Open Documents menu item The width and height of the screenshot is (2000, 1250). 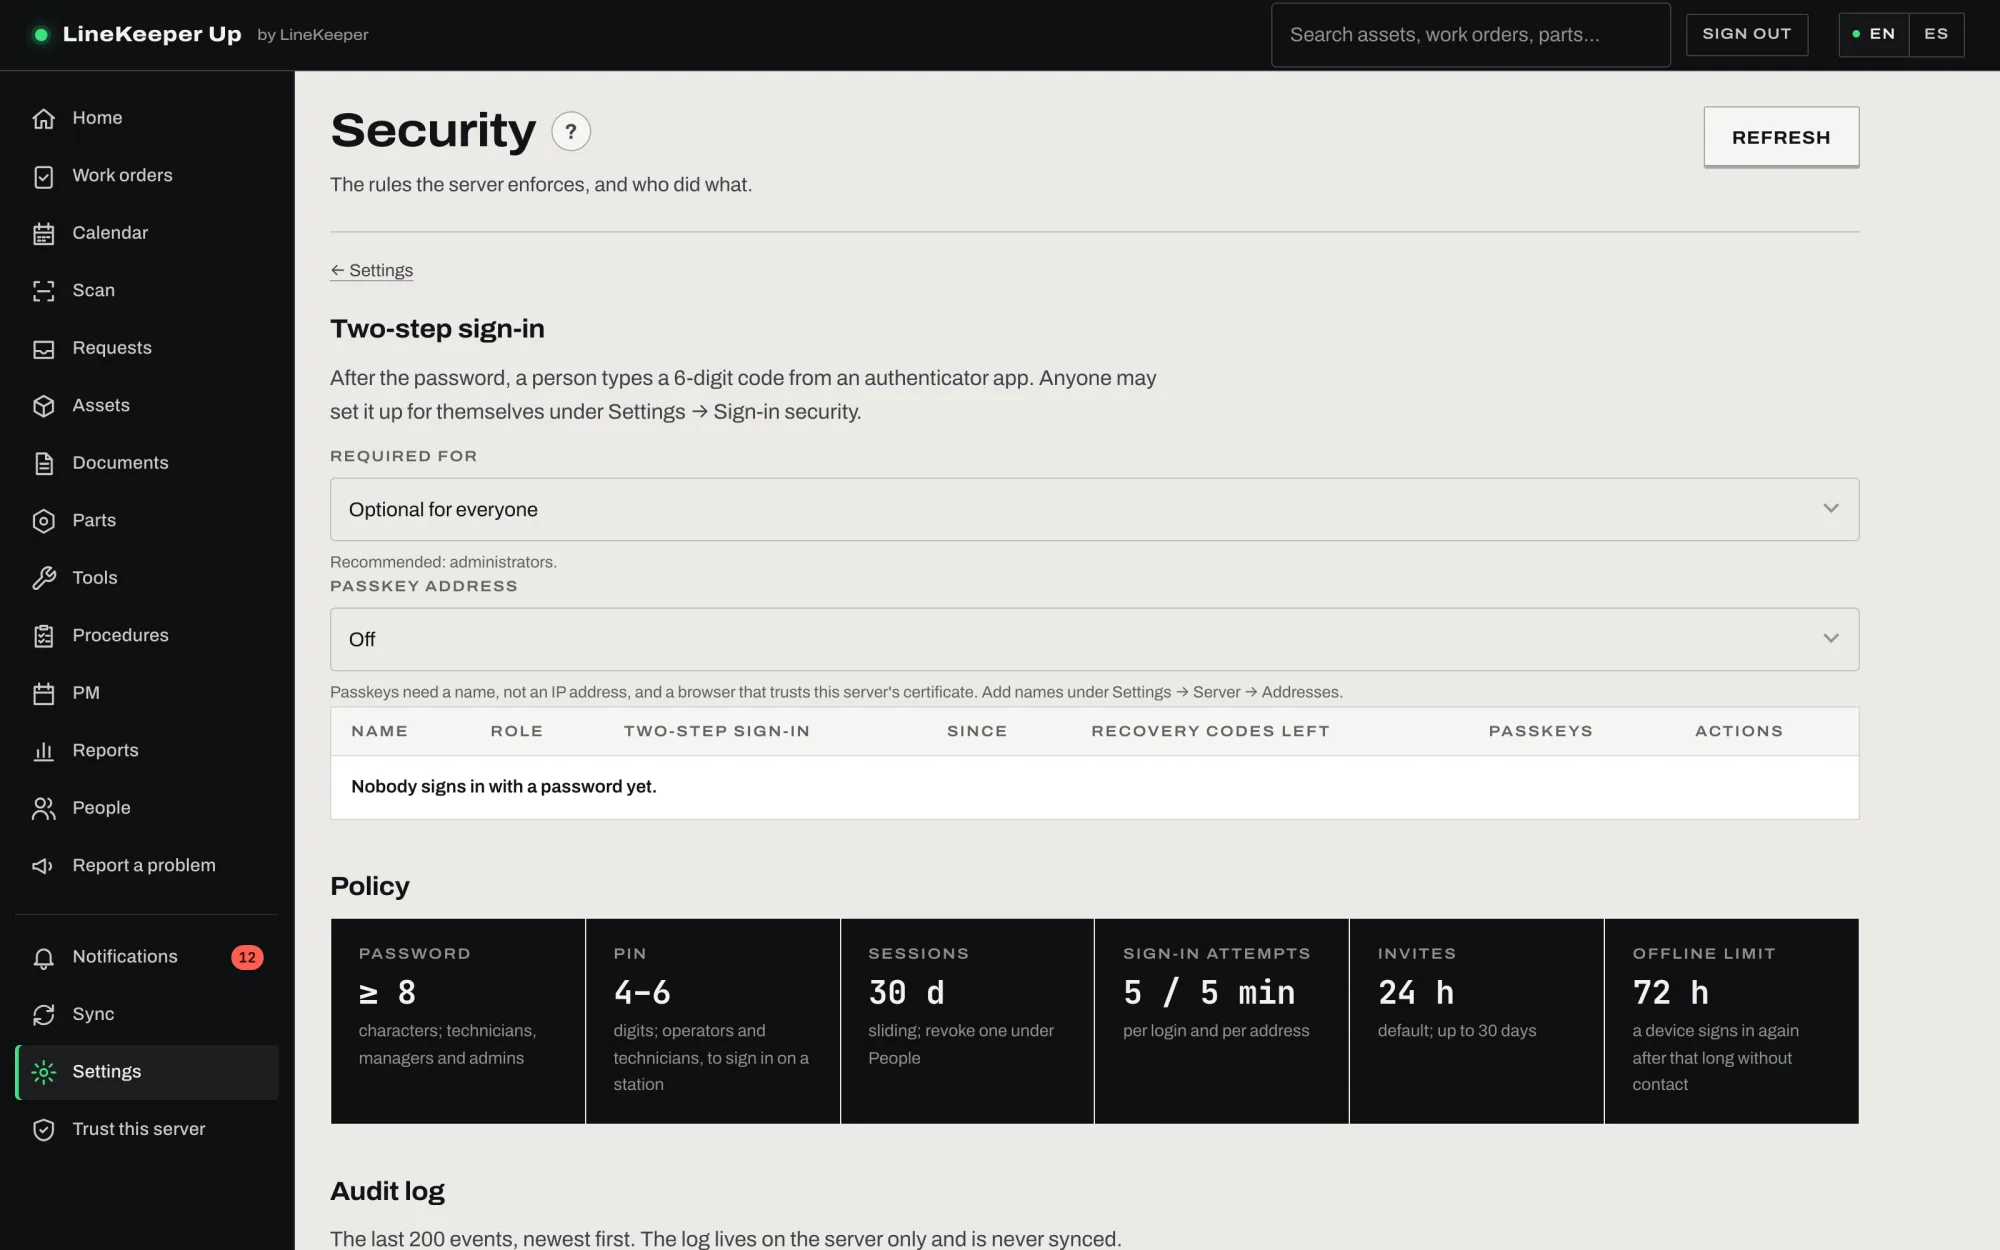coord(147,463)
